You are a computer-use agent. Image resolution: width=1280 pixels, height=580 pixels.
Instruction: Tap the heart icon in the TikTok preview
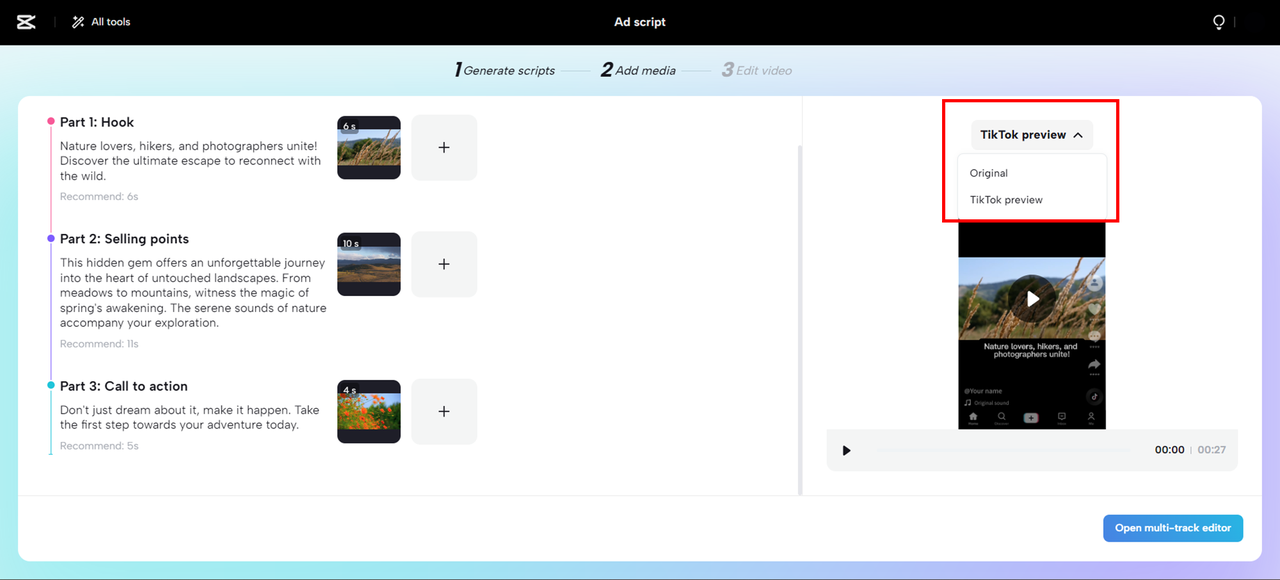(x=1094, y=310)
